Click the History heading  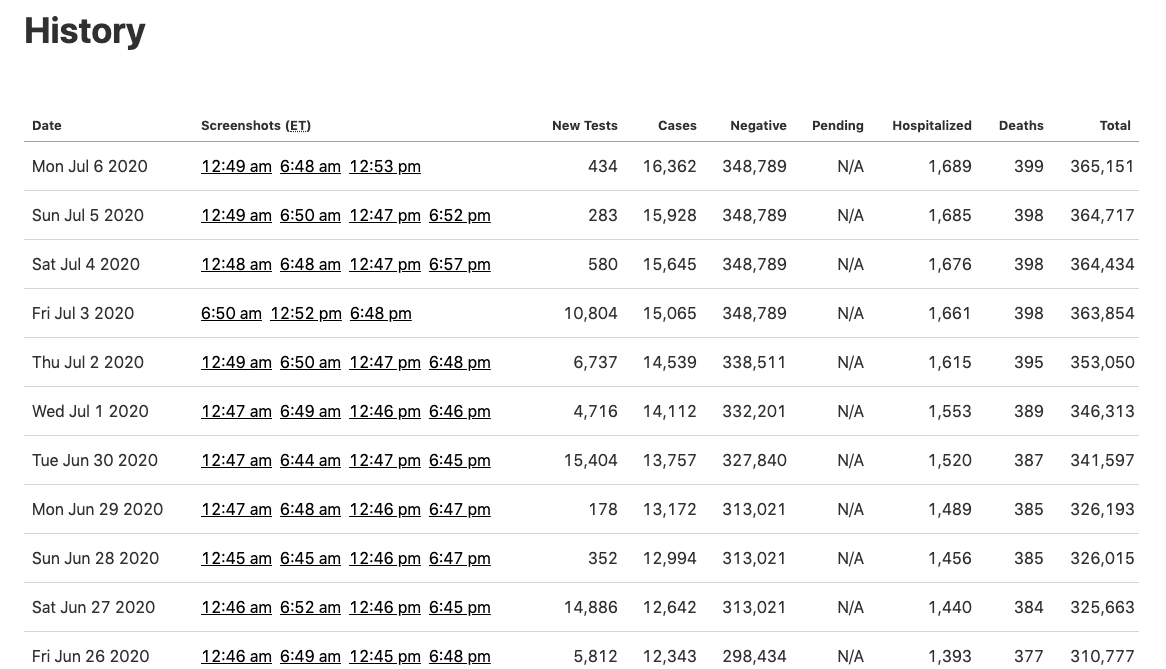point(85,31)
